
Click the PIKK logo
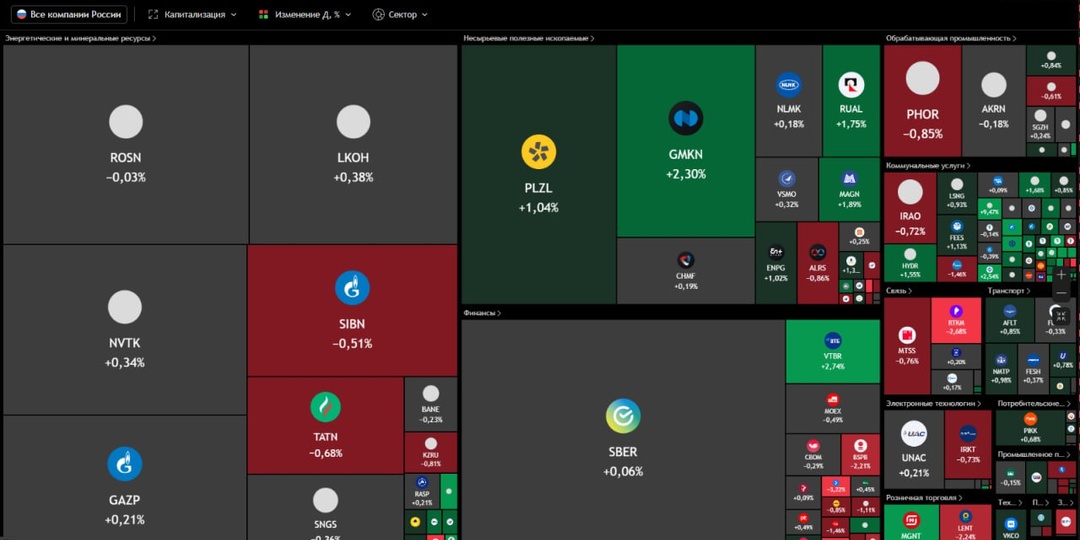pyautogui.click(x=1031, y=418)
